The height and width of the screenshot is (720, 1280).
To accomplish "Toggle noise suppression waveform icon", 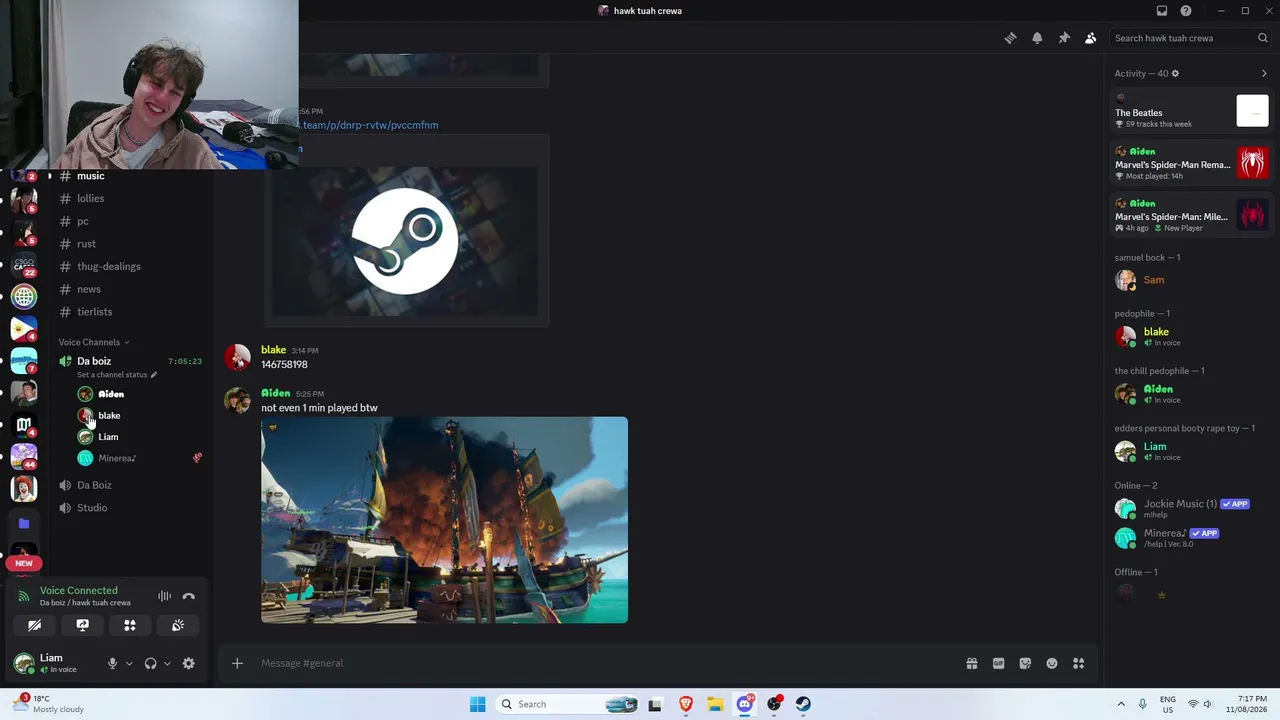I will 164,596.
